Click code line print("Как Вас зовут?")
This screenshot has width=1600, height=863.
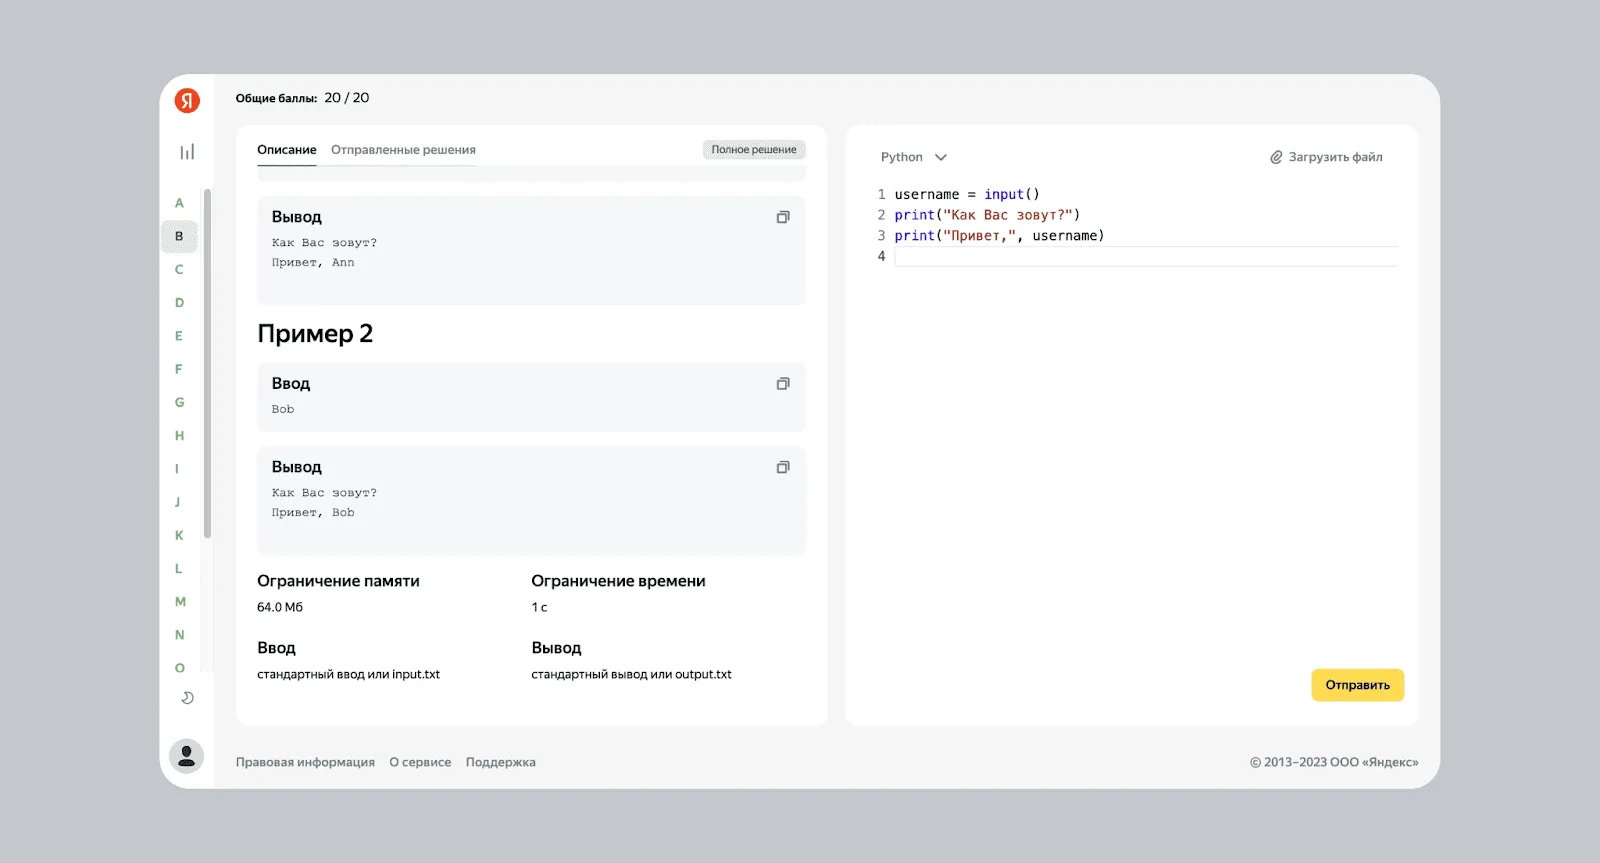[x=987, y=215]
